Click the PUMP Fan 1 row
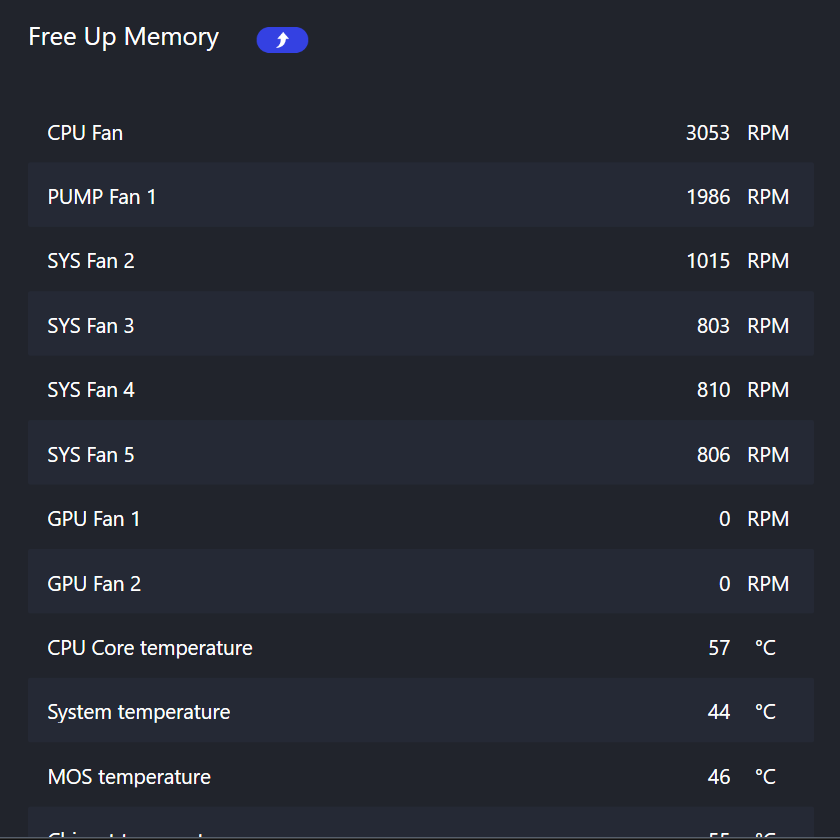Image resolution: width=840 pixels, height=840 pixels. click(x=421, y=195)
